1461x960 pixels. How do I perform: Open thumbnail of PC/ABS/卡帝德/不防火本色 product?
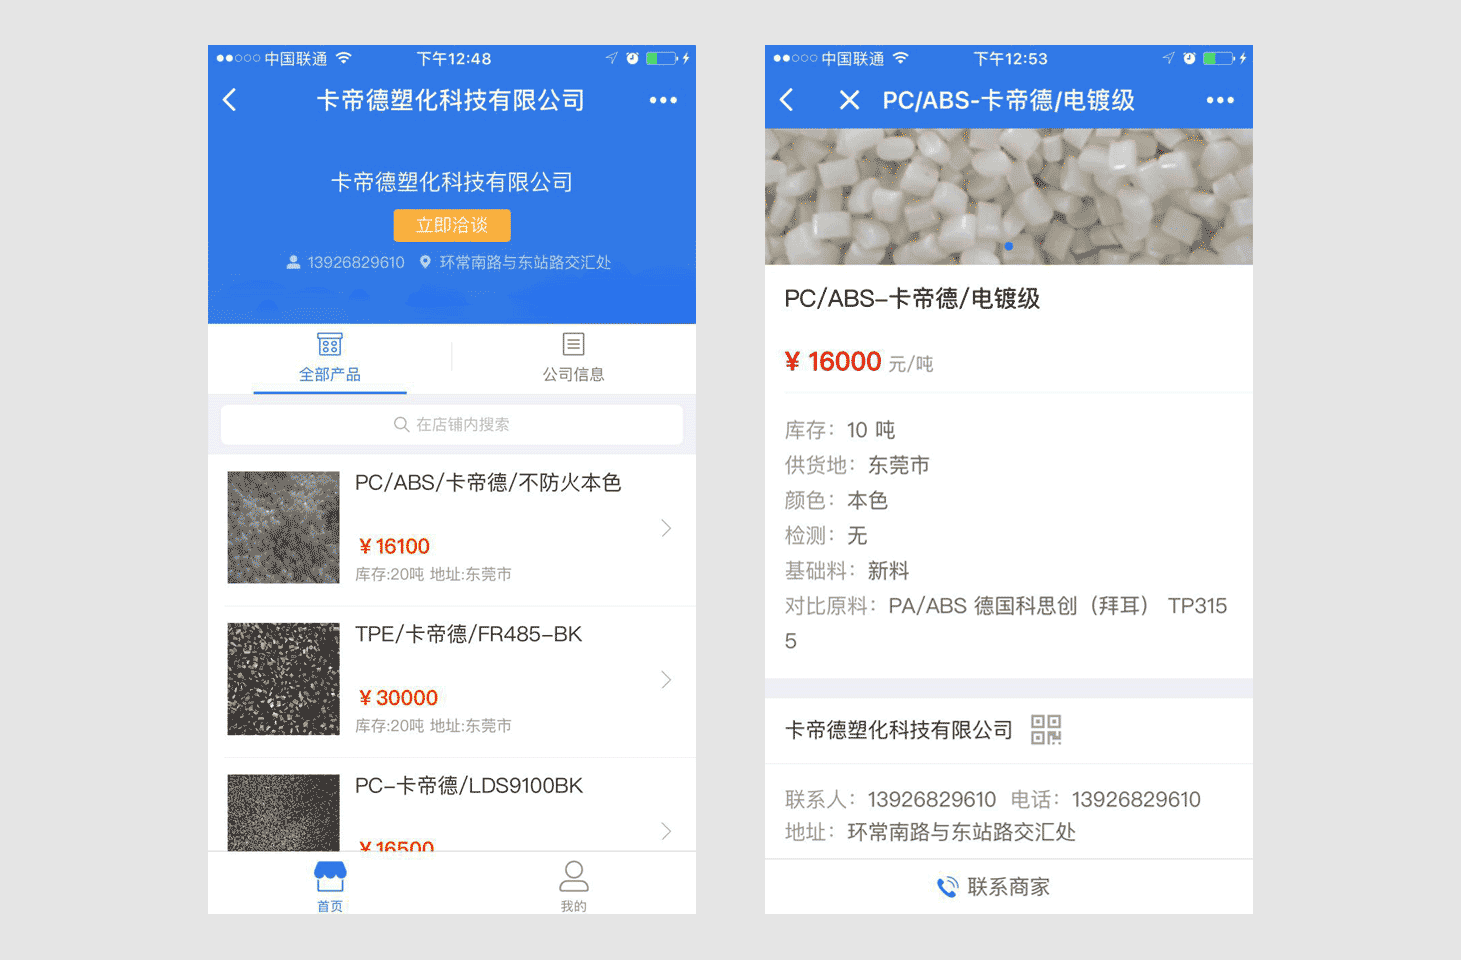click(284, 528)
